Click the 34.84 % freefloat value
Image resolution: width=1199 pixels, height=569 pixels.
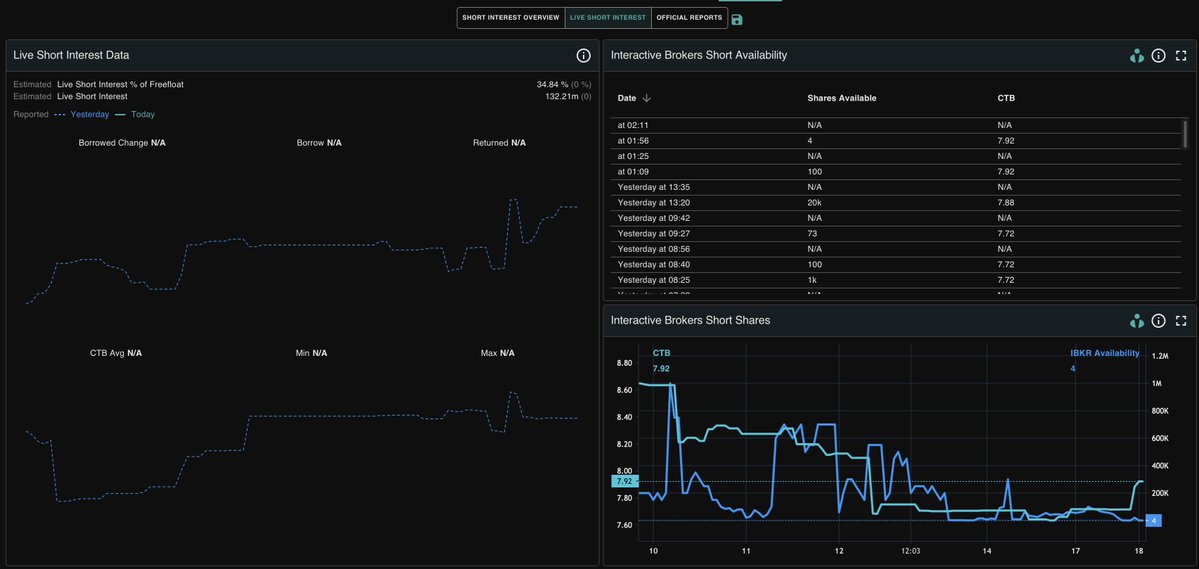tap(553, 84)
